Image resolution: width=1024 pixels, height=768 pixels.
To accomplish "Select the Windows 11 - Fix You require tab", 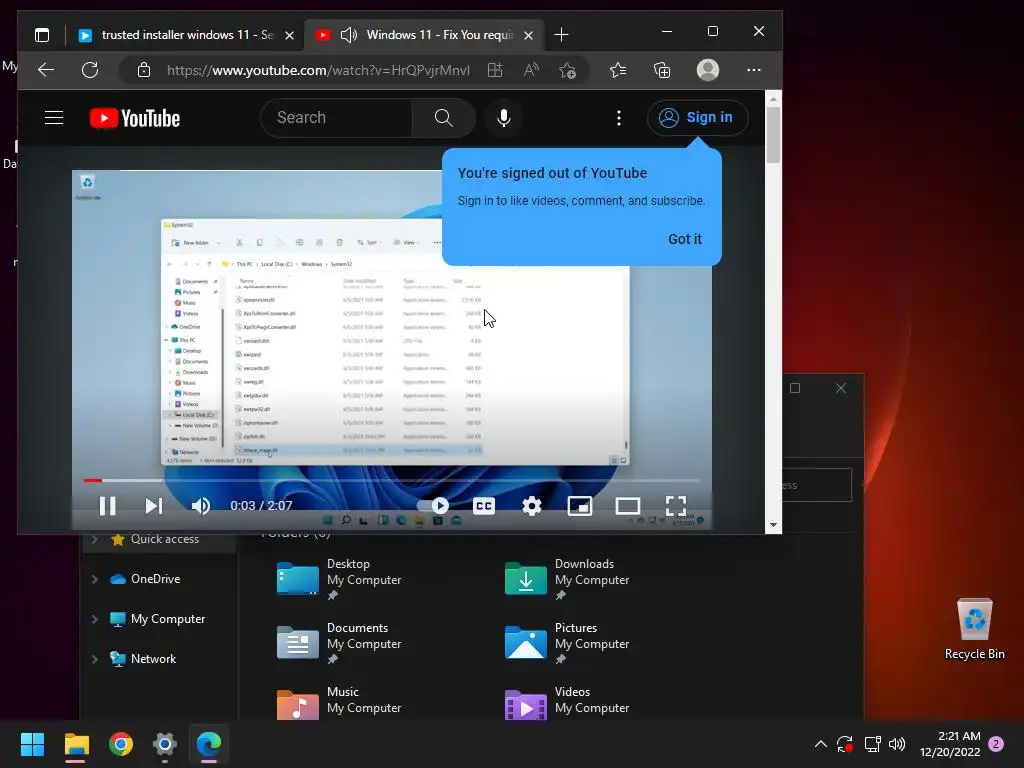I will tap(424, 35).
